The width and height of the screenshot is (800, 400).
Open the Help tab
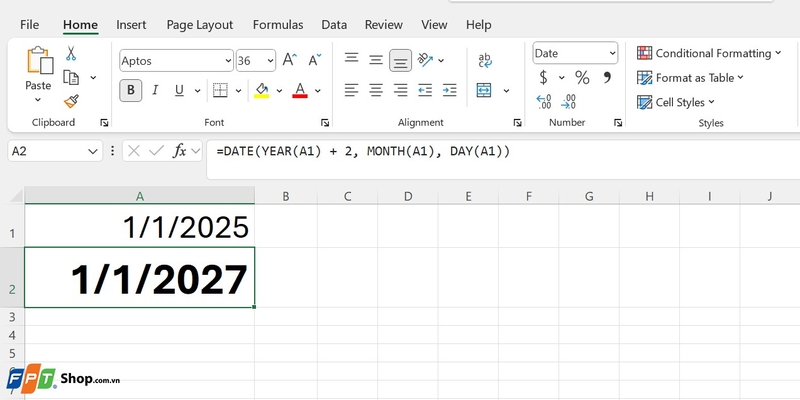pyautogui.click(x=479, y=24)
